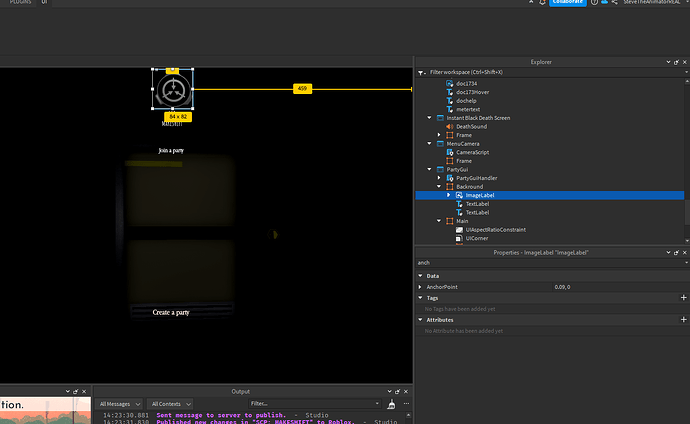
Task: Collapse the Attributes section
Action: click(420, 320)
